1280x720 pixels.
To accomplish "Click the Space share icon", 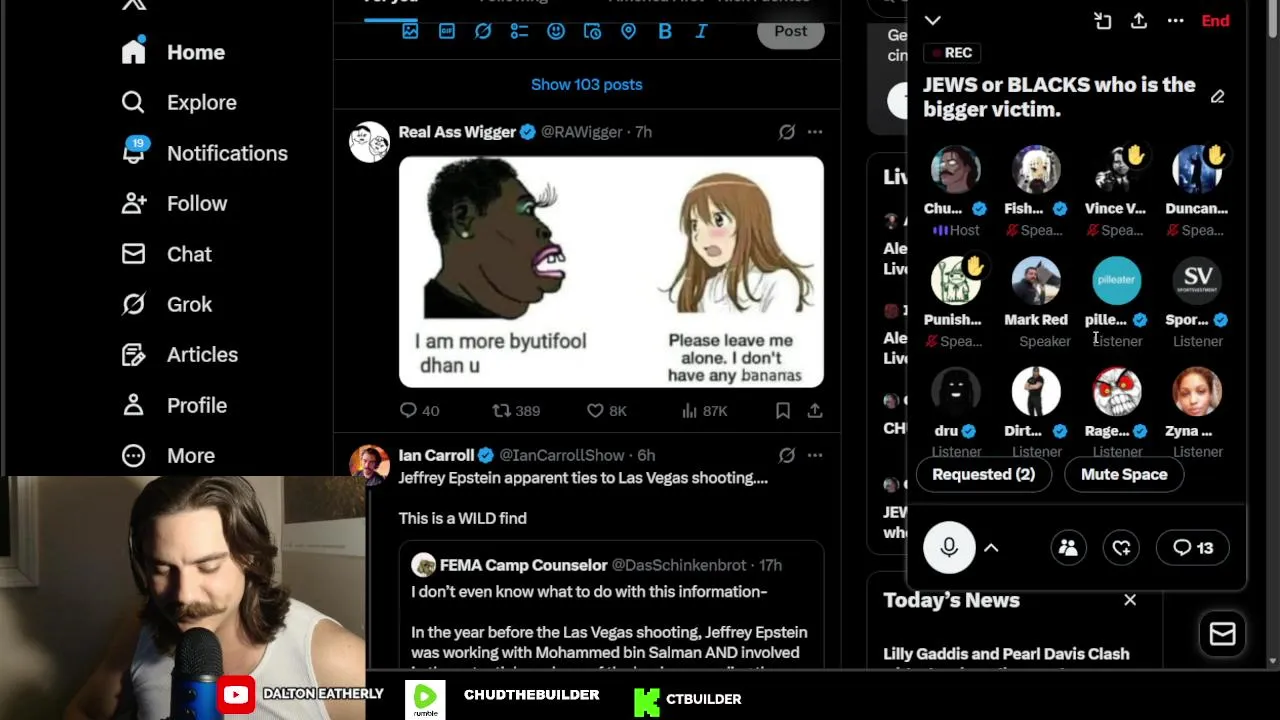I will pyautogui.click(x=1139, y=21).
